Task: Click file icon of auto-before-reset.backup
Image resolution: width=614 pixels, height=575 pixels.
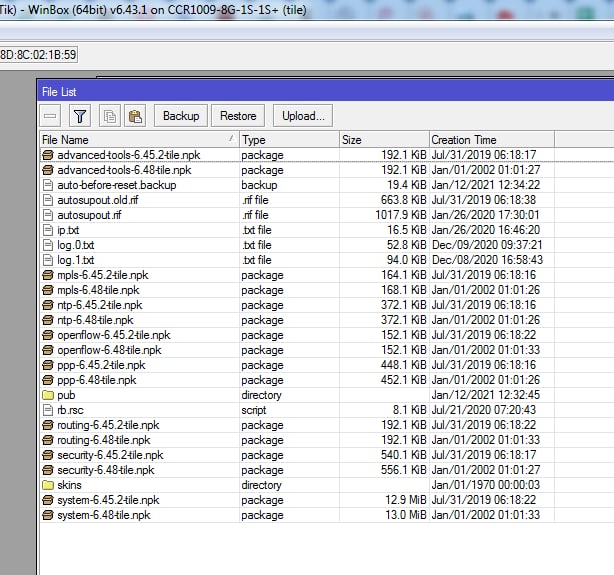Action: click(x=48, y=185)
